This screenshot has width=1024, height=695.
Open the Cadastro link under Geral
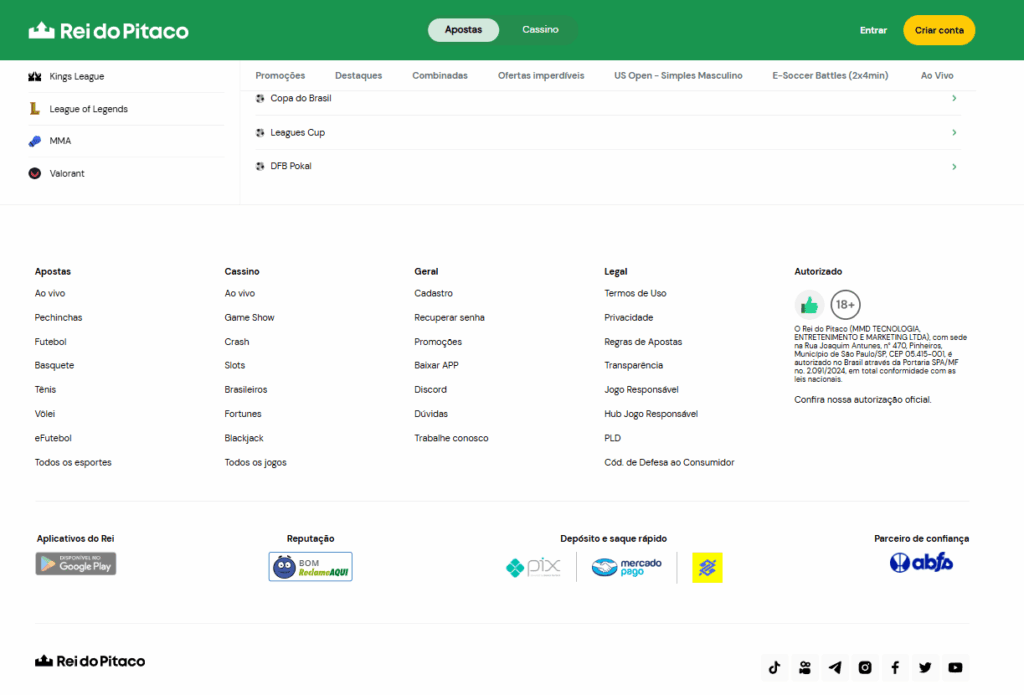tap(433, 293)
